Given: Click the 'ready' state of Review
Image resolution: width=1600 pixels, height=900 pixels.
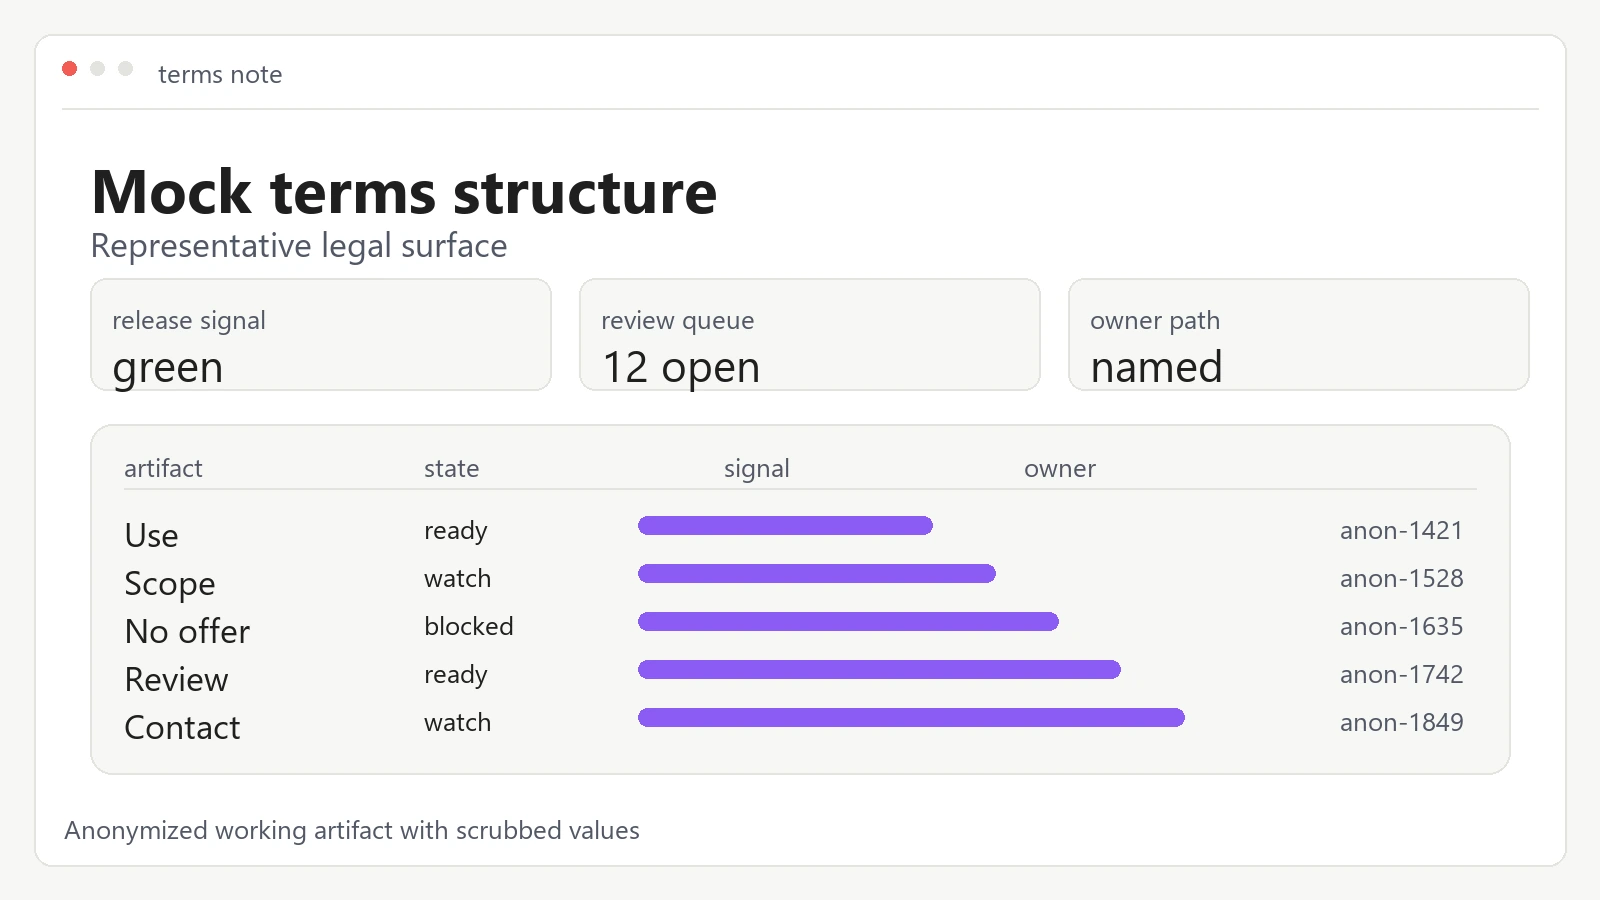Looking at the screenshot, I should click(456, 676).
